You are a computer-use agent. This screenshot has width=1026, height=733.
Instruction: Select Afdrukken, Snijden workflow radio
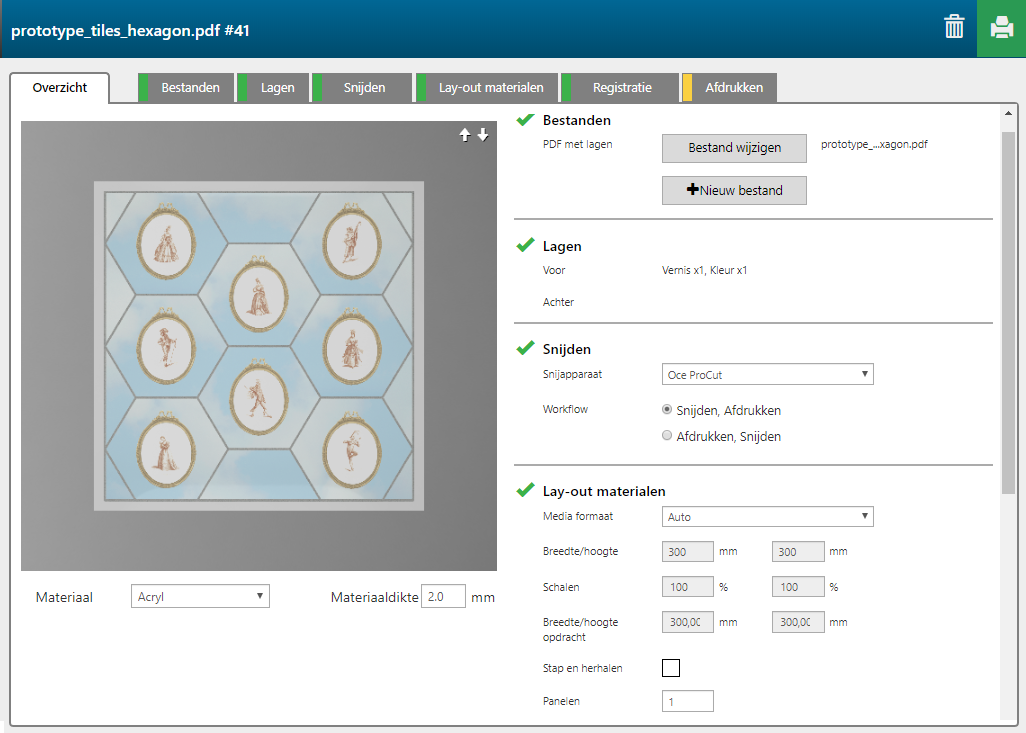pos(667,435)
